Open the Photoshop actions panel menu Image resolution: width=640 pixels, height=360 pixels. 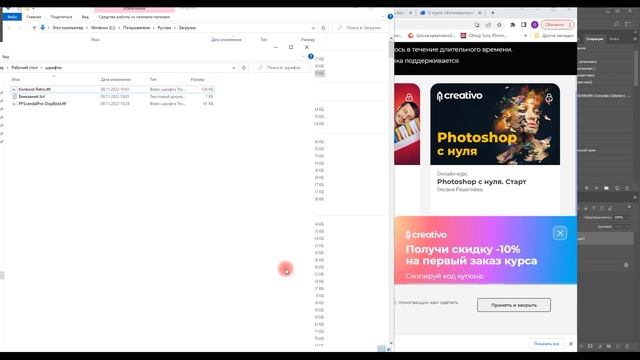[635, 39]
